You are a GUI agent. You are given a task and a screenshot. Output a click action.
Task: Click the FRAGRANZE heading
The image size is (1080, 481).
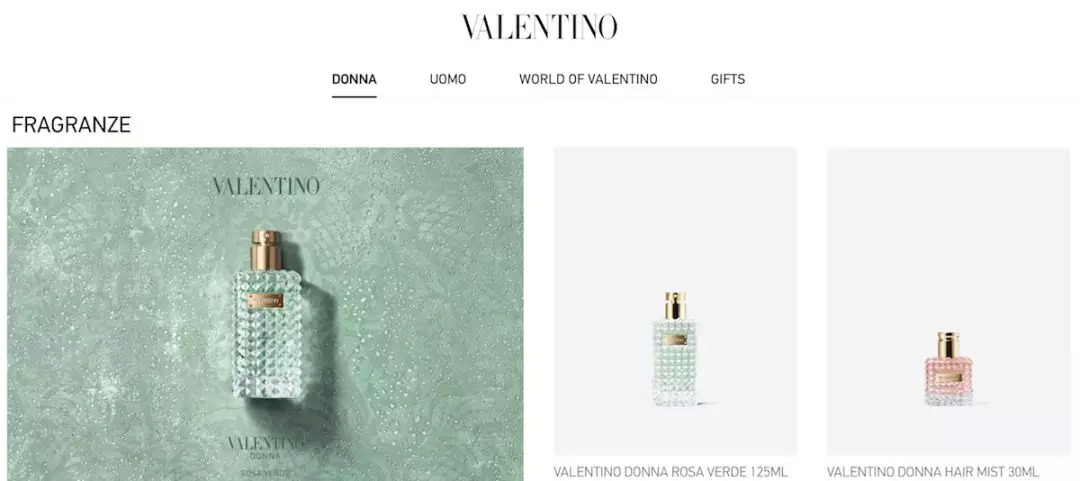pyautogui.click(x=71, y=125)
